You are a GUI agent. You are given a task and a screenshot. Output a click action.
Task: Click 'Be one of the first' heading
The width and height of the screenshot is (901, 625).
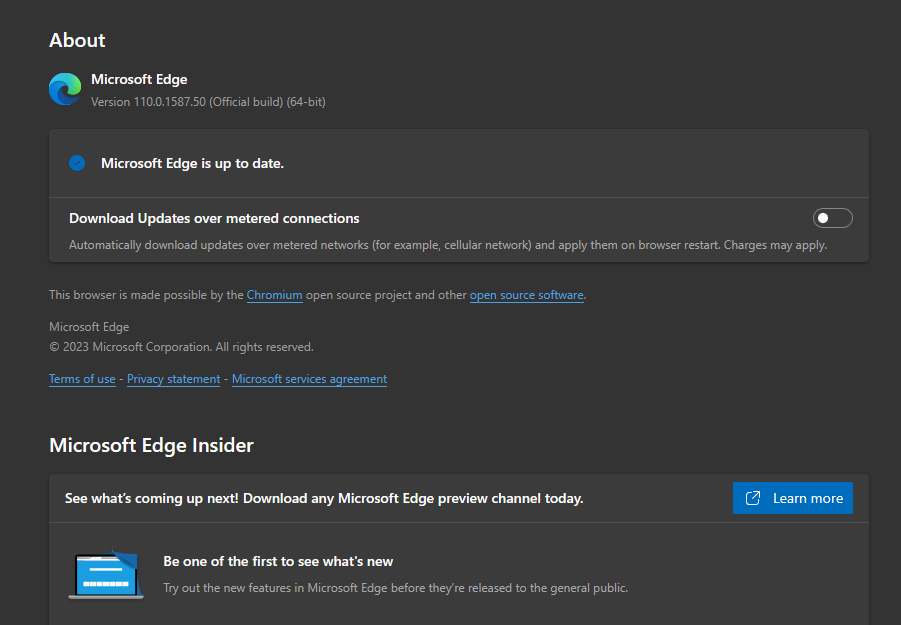[x=278, y=561]
